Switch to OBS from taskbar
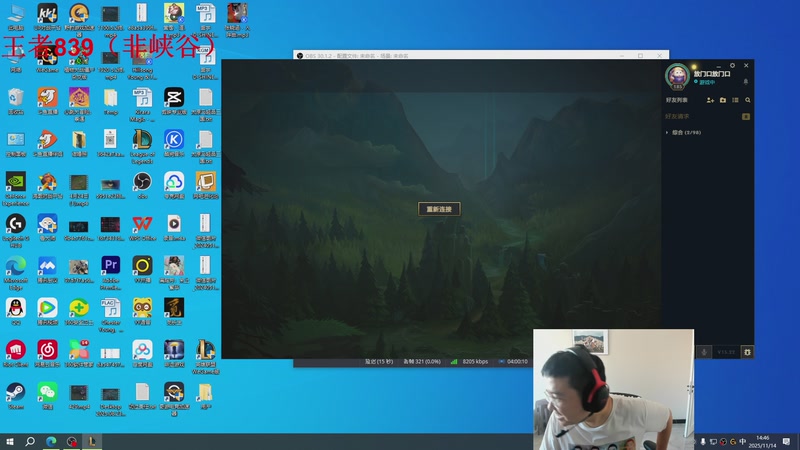The width and height of the screenshot is (800, 450). point(71,441)
